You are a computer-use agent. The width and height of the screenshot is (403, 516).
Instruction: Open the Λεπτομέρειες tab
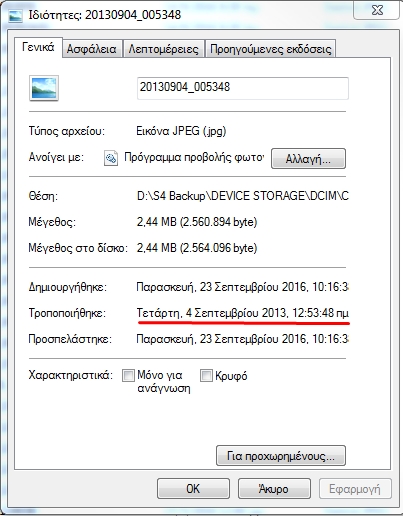(163, 49)
